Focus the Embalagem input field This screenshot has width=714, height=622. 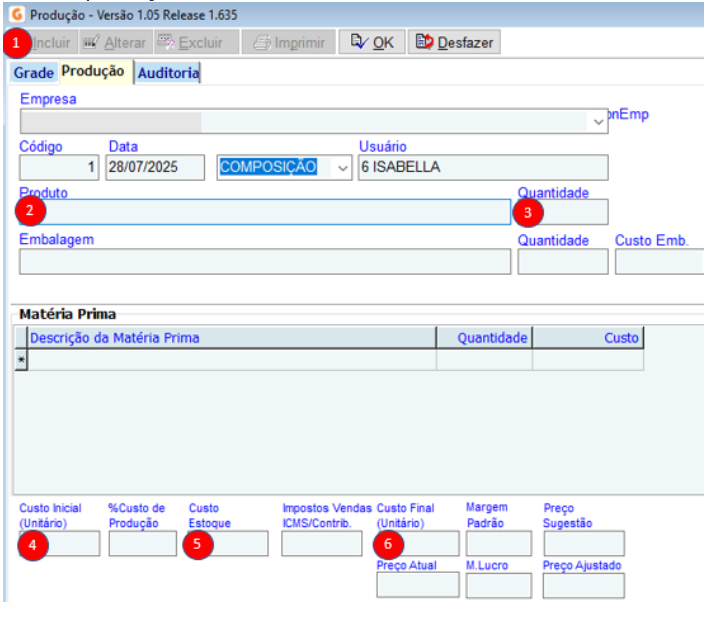[x=265, y=261]
